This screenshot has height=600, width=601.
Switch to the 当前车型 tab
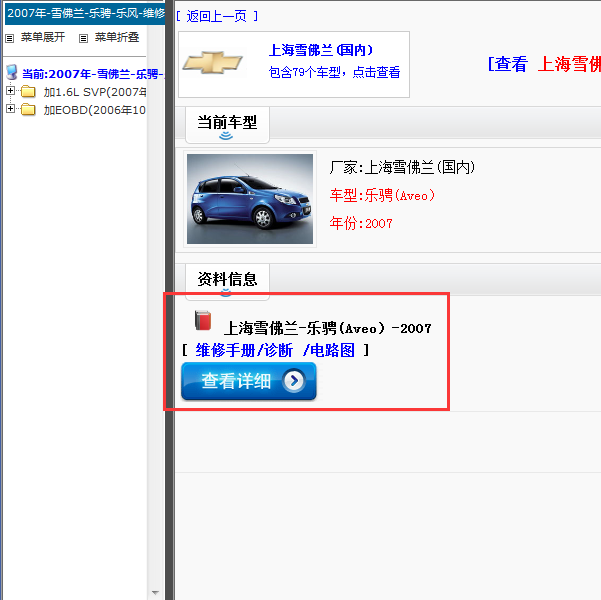click(227, 125)
